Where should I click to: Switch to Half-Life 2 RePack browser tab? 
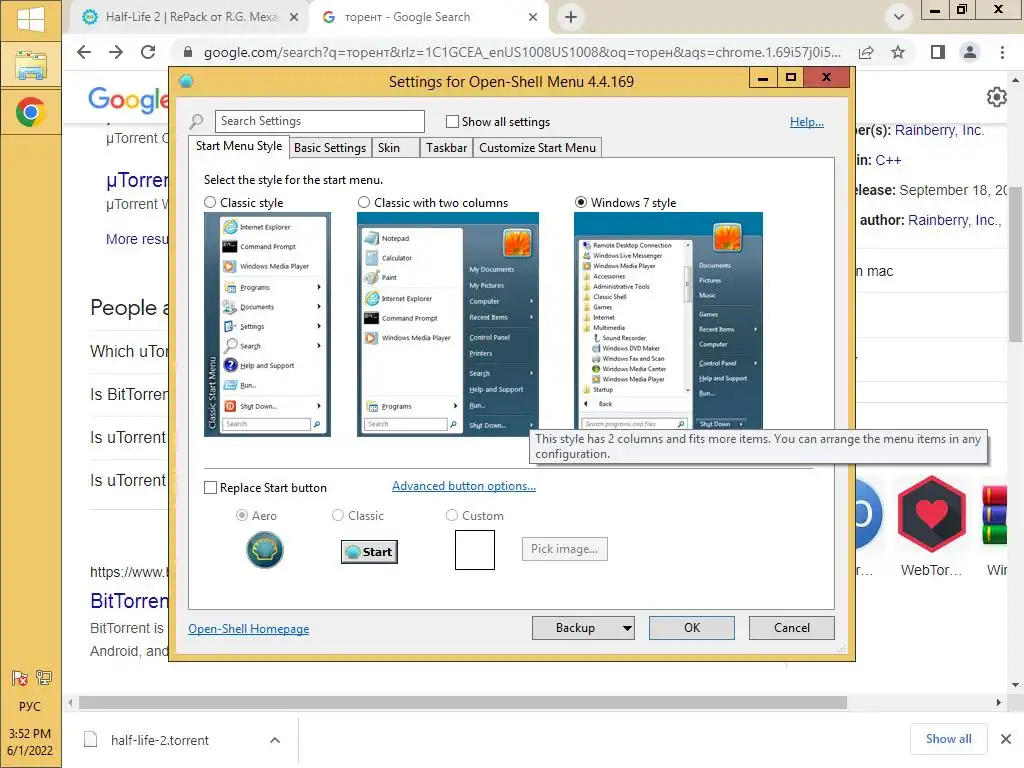(x=191, y=17)
